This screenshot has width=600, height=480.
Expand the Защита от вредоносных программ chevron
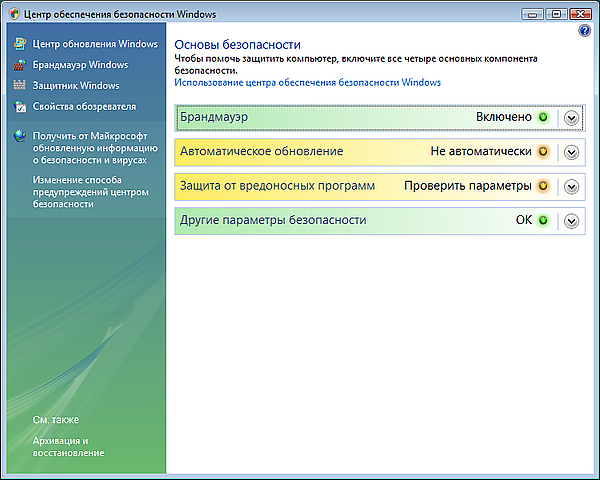click(x=572, y=187)
